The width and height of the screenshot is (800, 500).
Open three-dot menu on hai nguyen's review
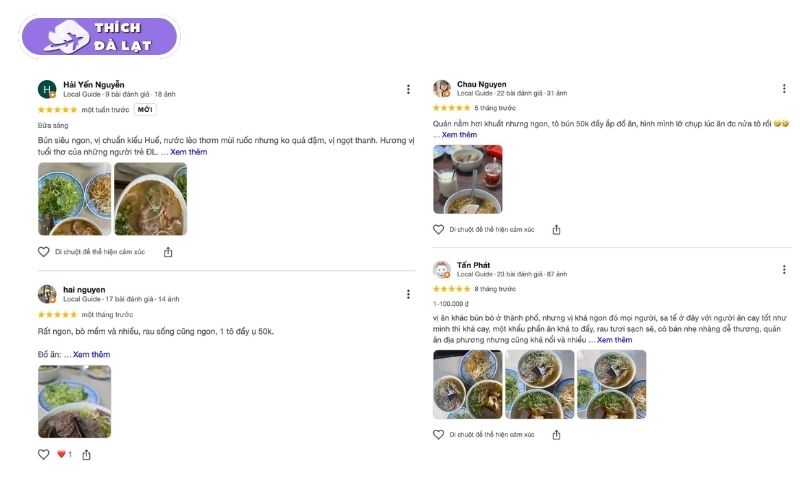coord(408,294)
